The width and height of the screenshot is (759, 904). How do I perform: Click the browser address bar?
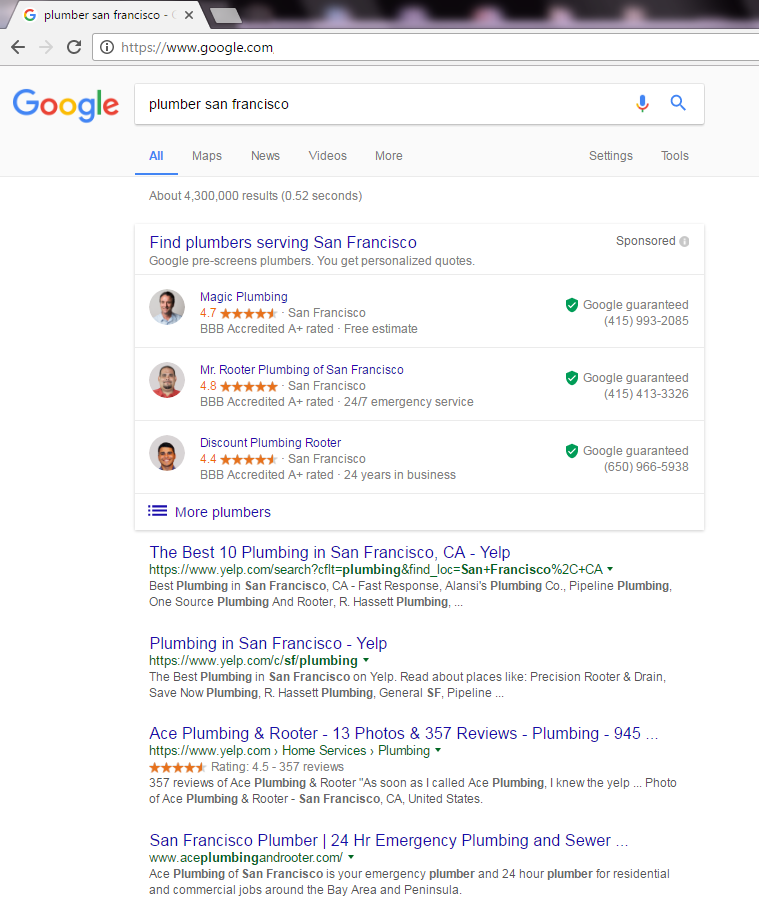coord(427,47)
